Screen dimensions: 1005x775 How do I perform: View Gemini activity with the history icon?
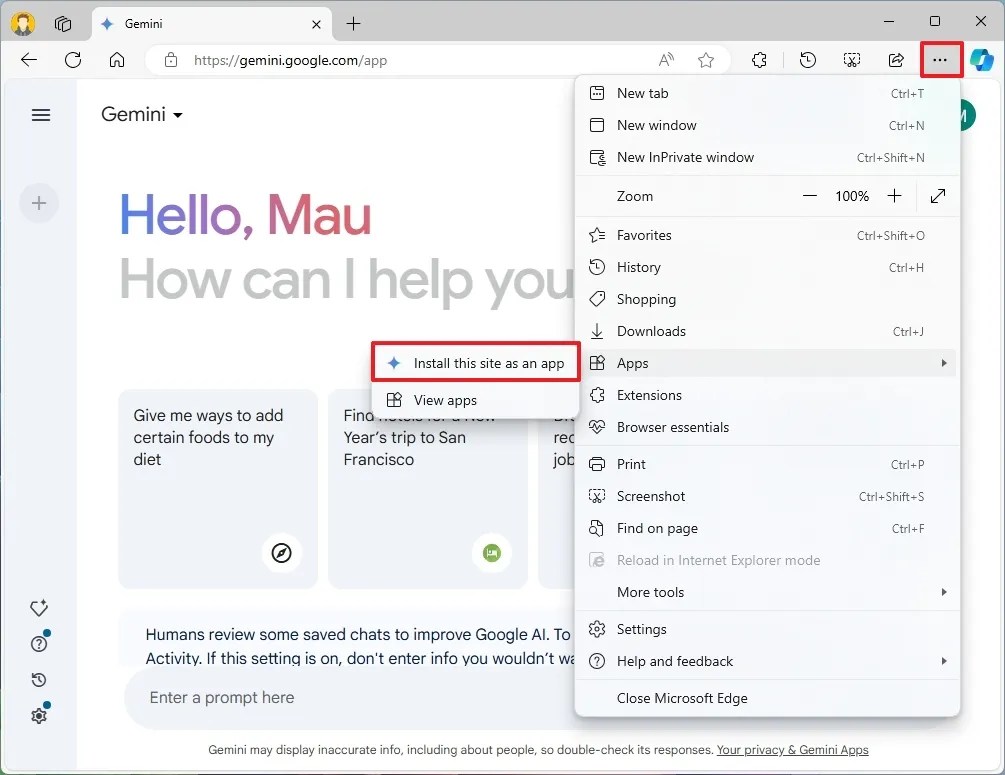tap(39, 680)
